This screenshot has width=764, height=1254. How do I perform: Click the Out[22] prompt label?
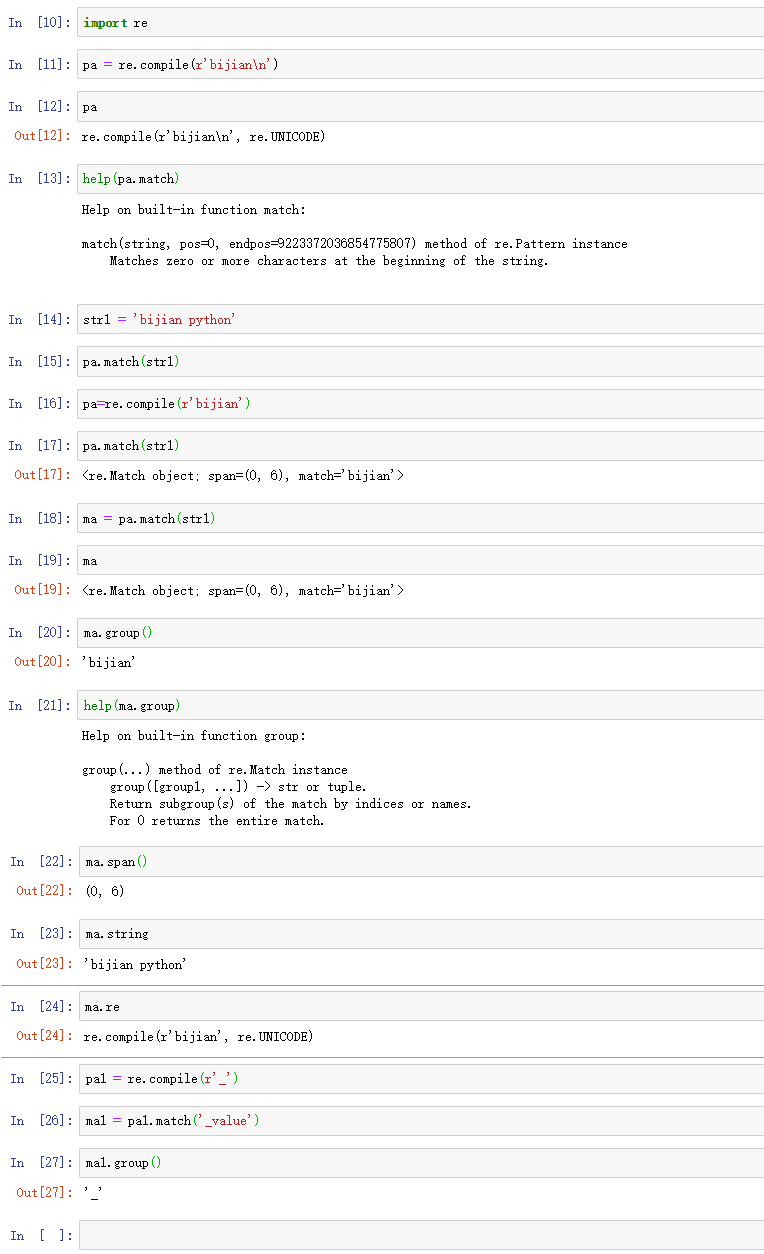pos(45,890)
